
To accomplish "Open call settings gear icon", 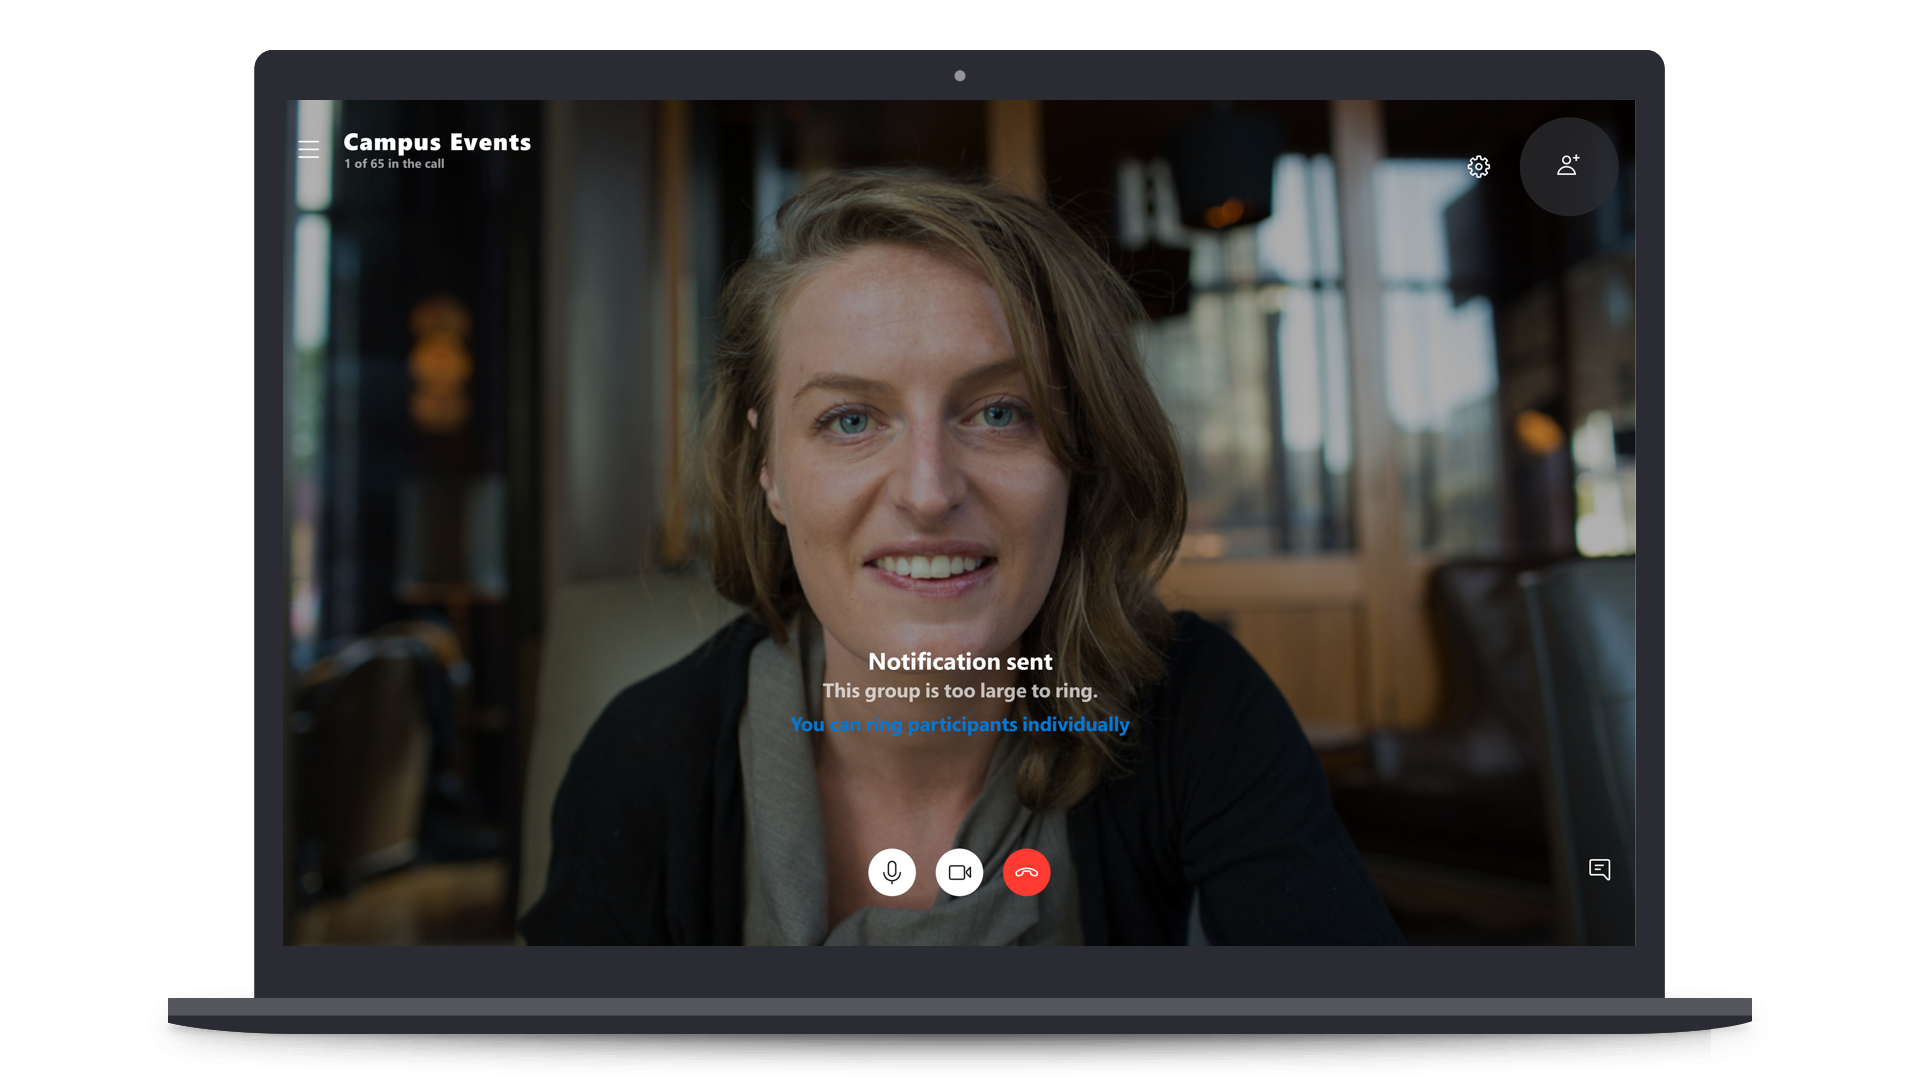I will 1478,167.
